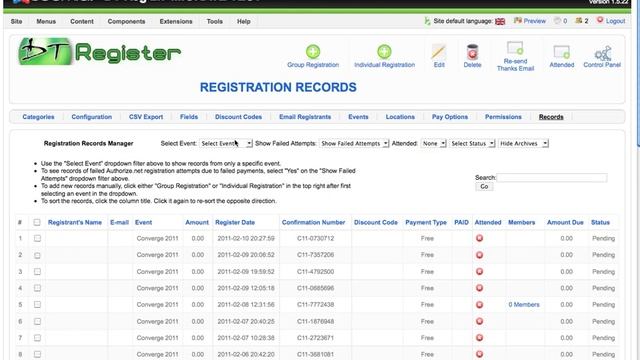
Task: Click the DT Register logo
Action: point(100,52)
